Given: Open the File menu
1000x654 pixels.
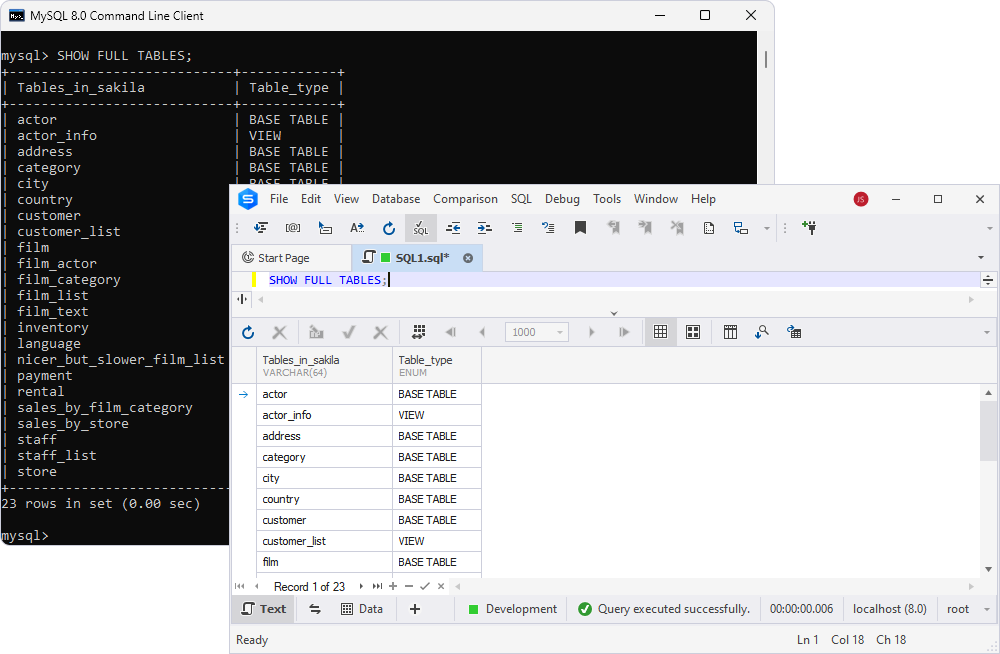Looking at the screenshot, I should point(279,199).
